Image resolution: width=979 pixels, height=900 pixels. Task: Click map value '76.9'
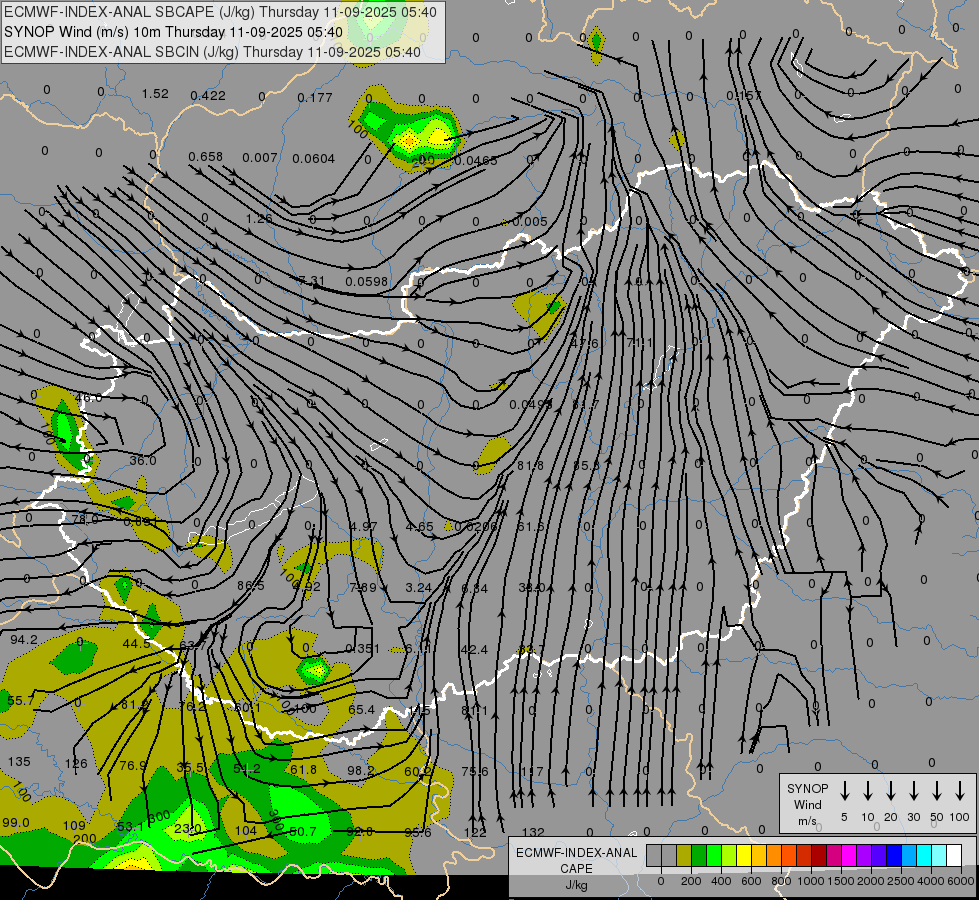pos(133,765)
